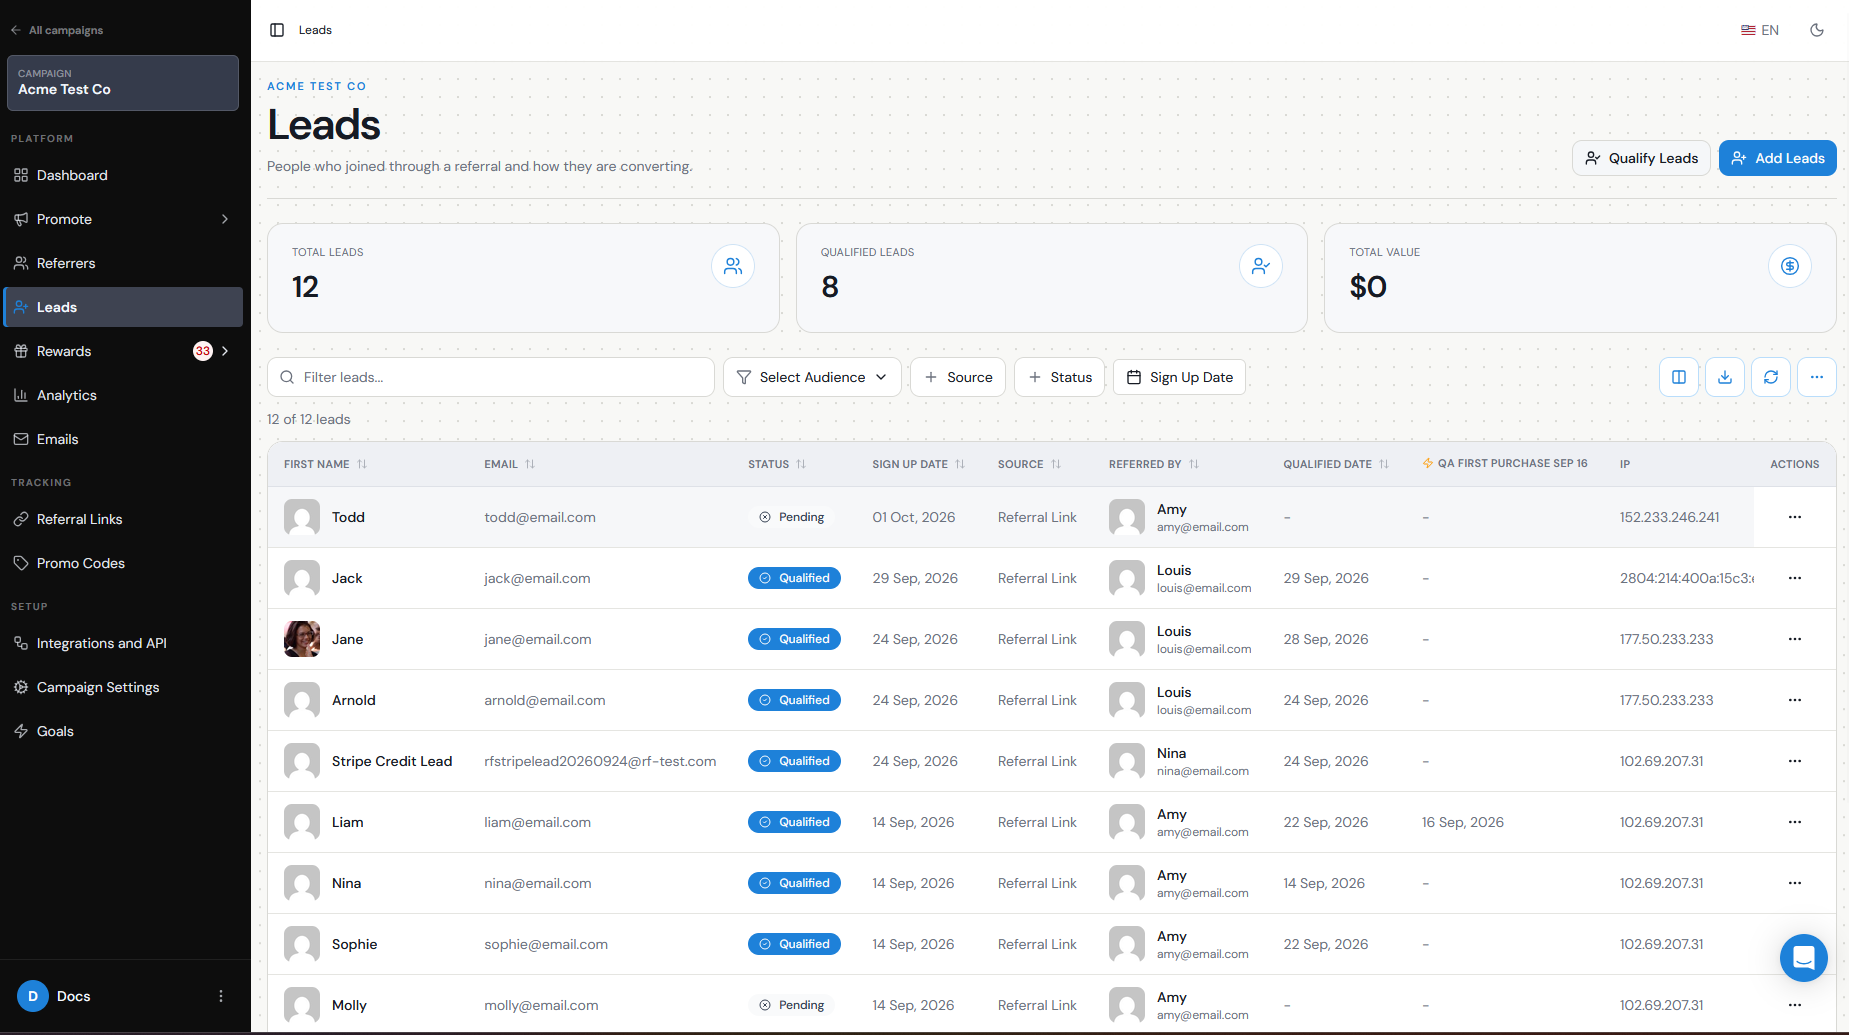This screenshot has height=1035, width=1849.
Task: Open the Acme Test Co campaign switcher
Action: coord(123,82)
